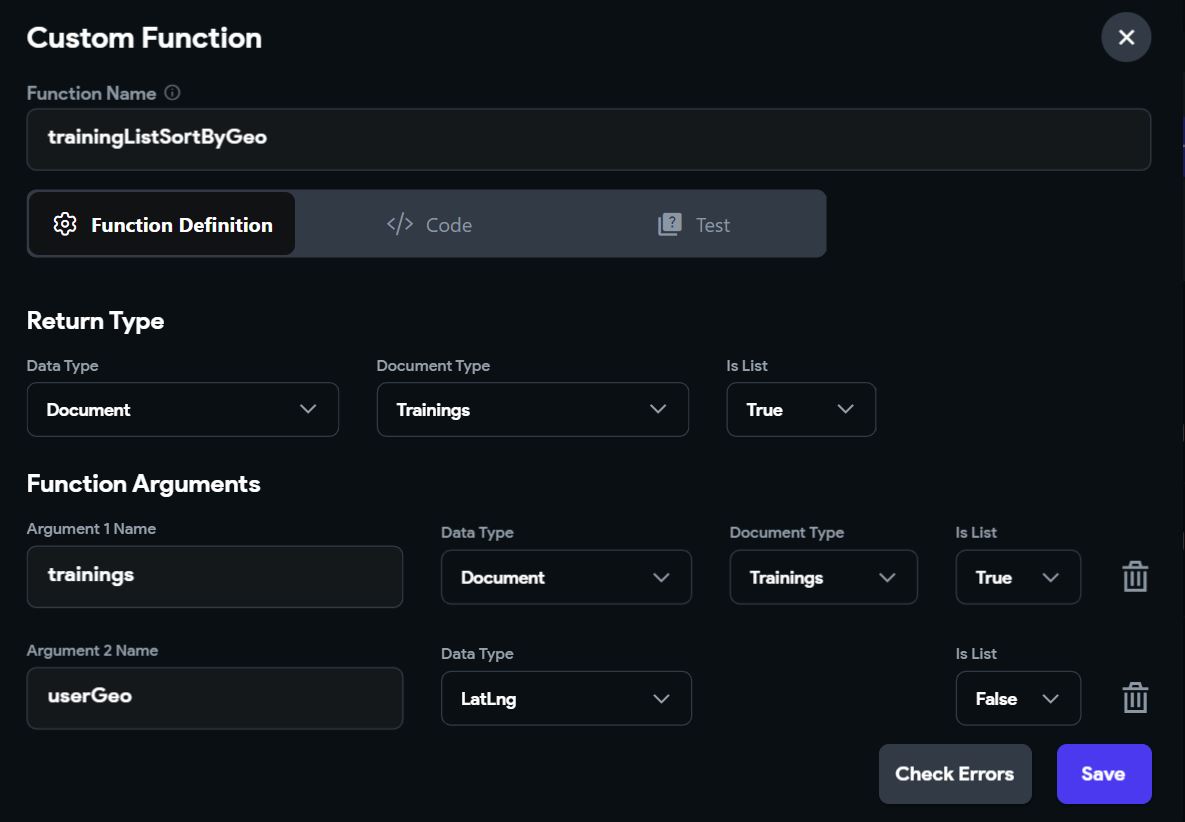Open the Return Type Data Type dropdown

183,409
